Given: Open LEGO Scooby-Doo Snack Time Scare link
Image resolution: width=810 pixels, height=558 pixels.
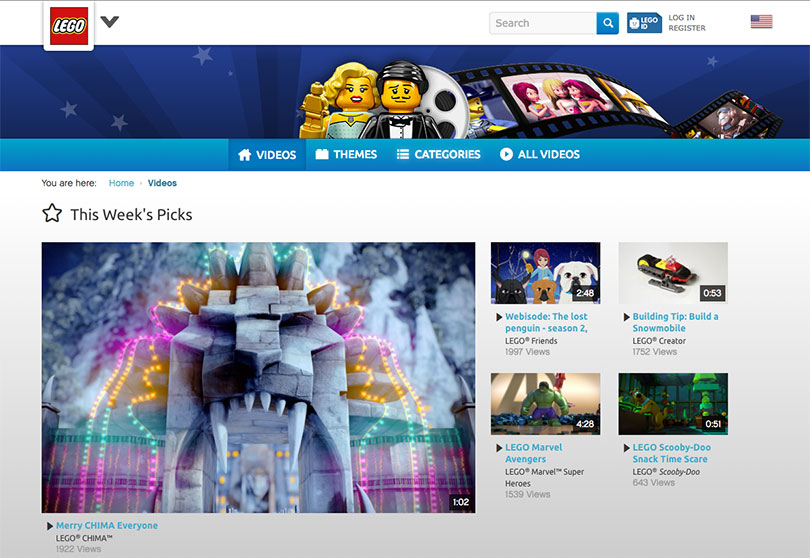Looking at the screenshot, I should pyautogui.click(x=672, y=453).
